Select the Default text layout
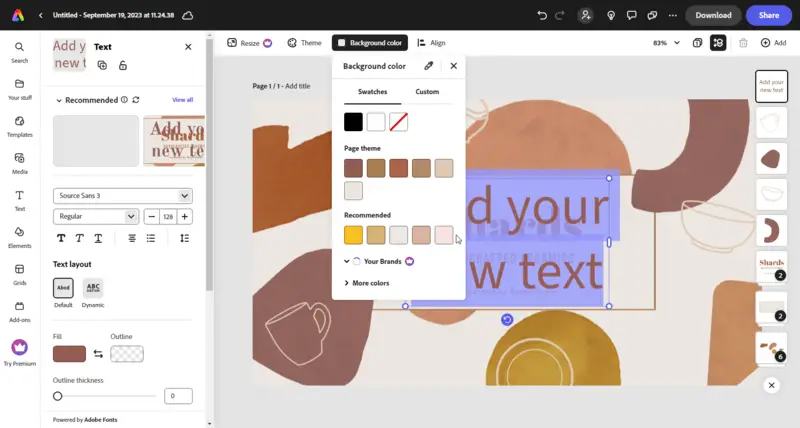The width and height of the screenshot is (800, 428). (x=63, y=288)
